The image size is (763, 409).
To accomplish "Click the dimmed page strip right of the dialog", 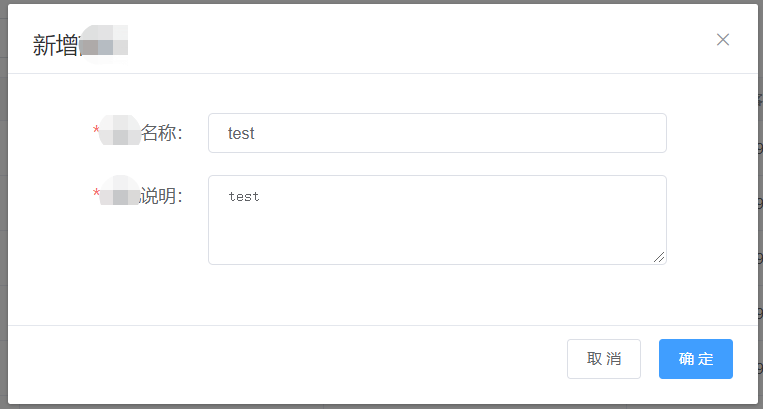I will point(761,204).
